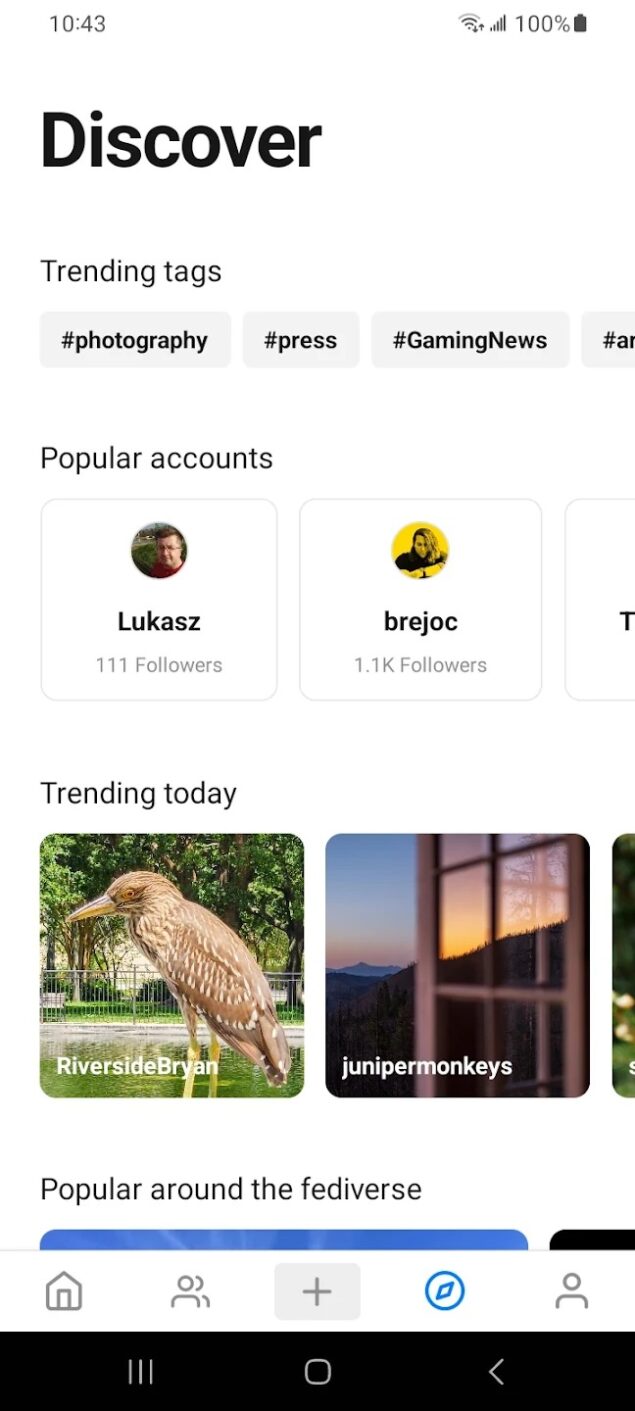This screenshot has height=1411, width=635.
Task: Open the people/network tab icon
Action: click(190, 1291)
